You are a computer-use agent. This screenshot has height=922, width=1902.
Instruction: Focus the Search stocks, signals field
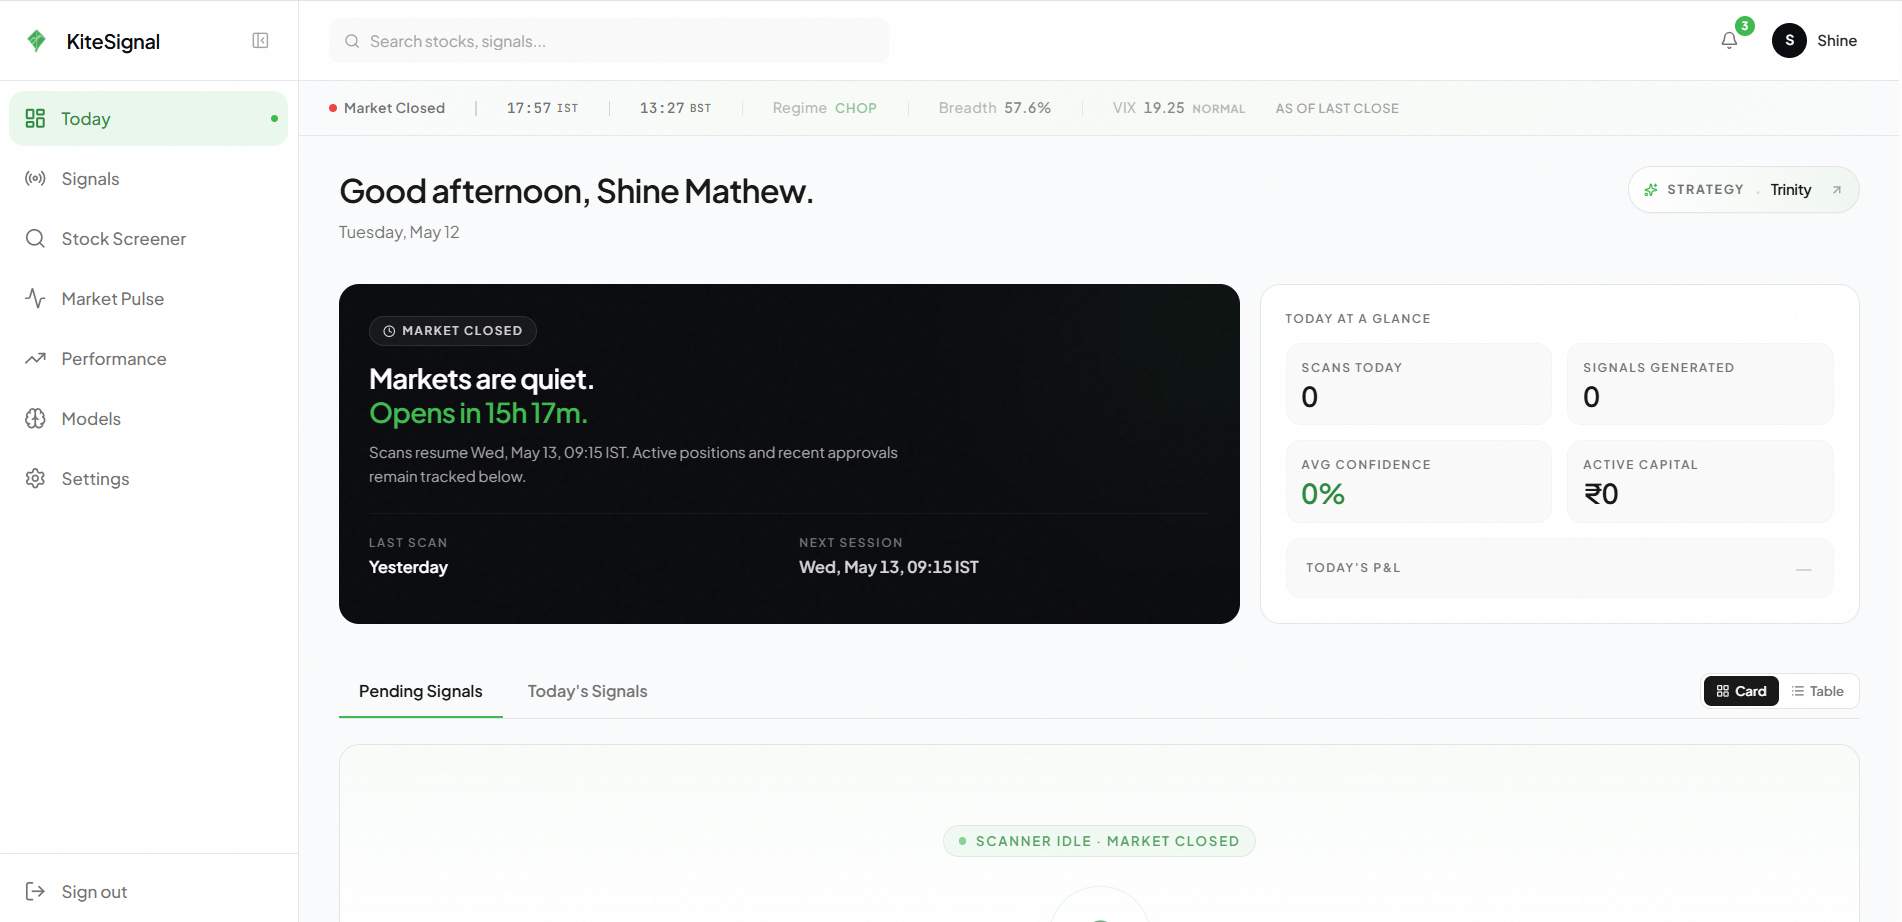coord(609,41)
